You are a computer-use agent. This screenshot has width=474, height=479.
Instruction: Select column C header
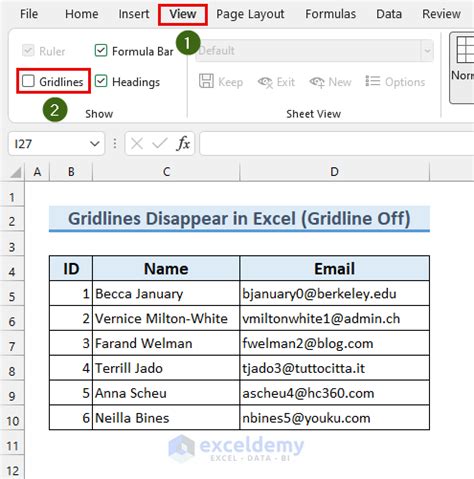click(x=166, y=172)
